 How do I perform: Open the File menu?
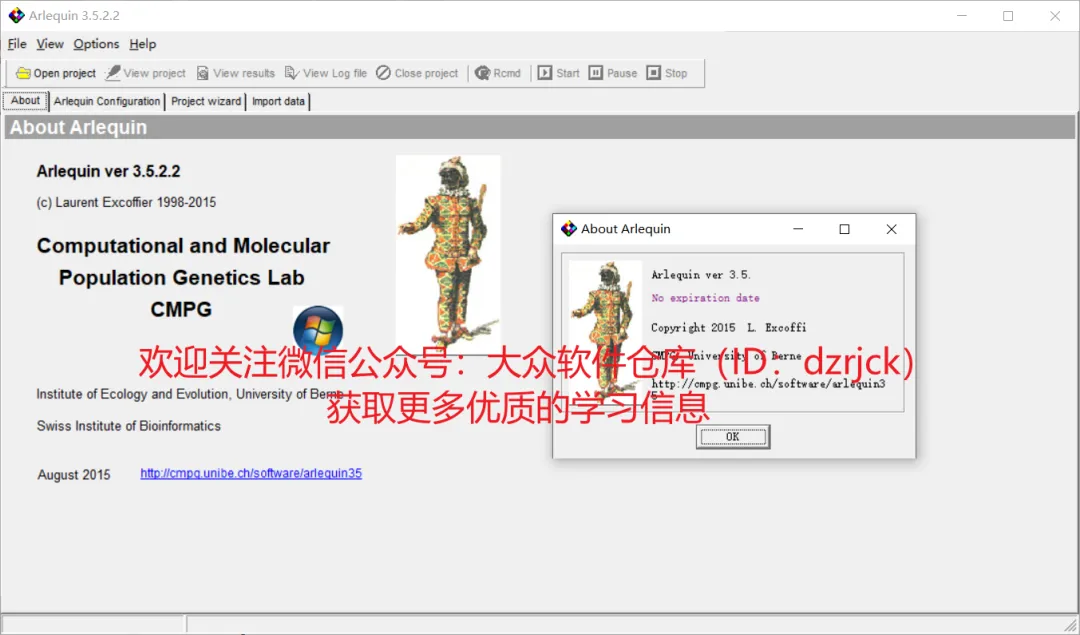pos(17,44)
